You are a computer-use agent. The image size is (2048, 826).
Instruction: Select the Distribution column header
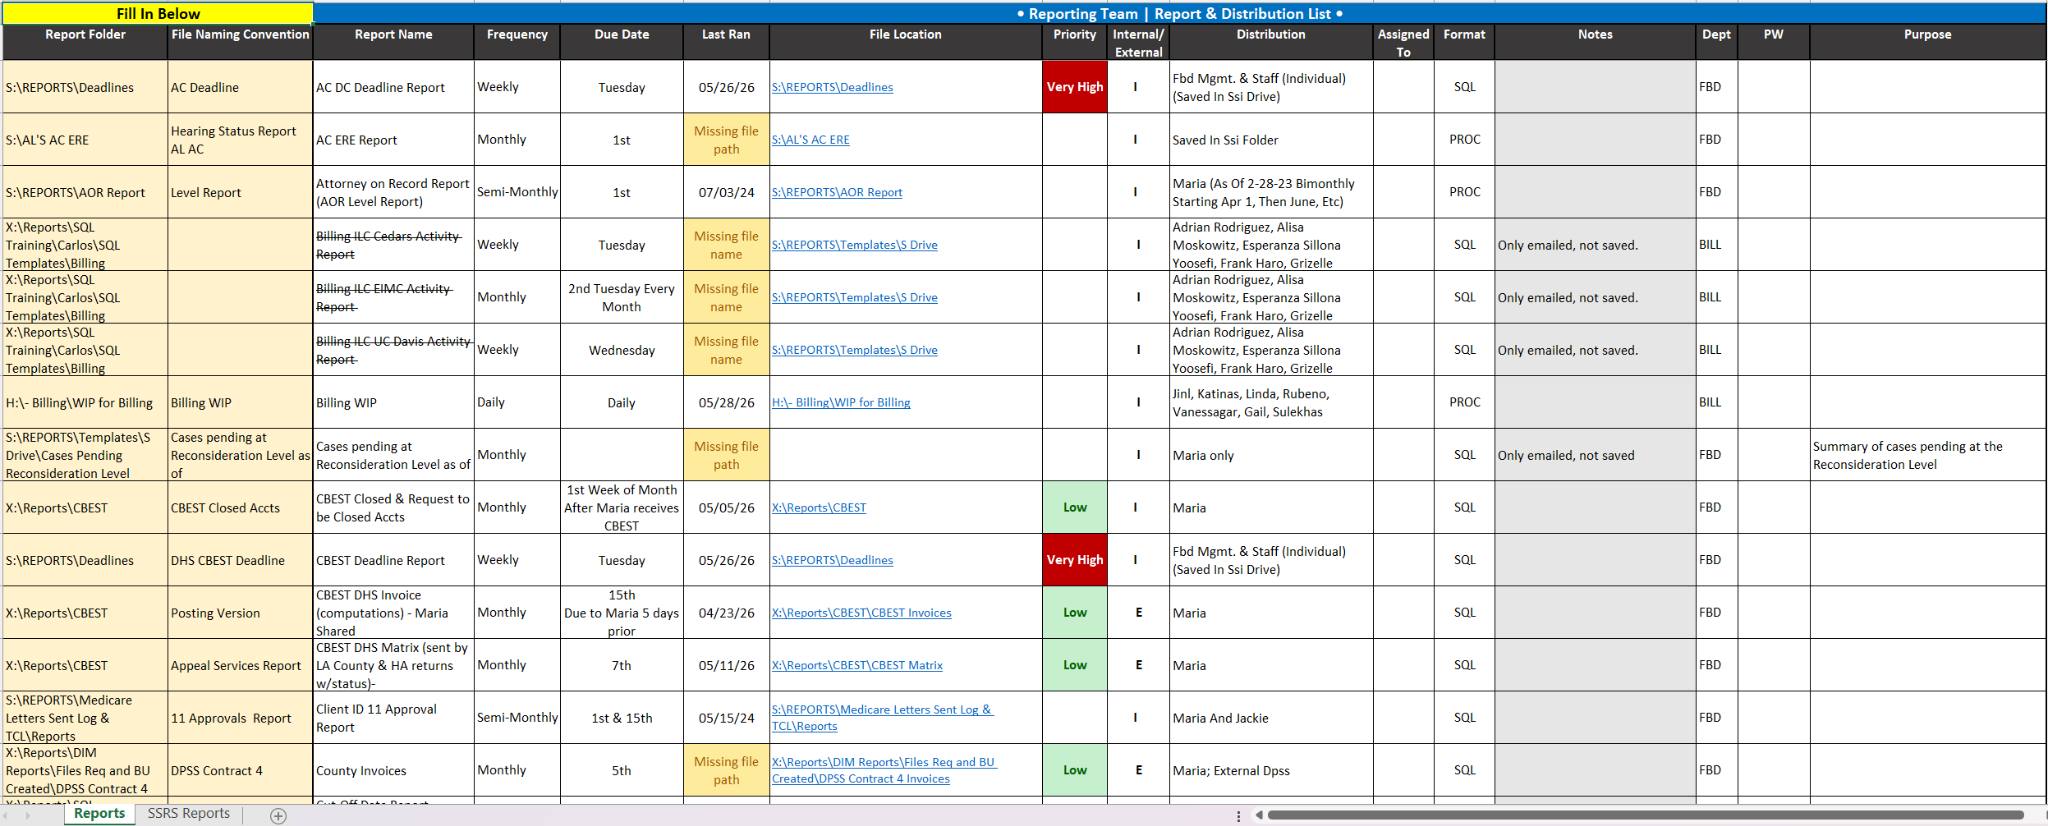point(1271,42)
